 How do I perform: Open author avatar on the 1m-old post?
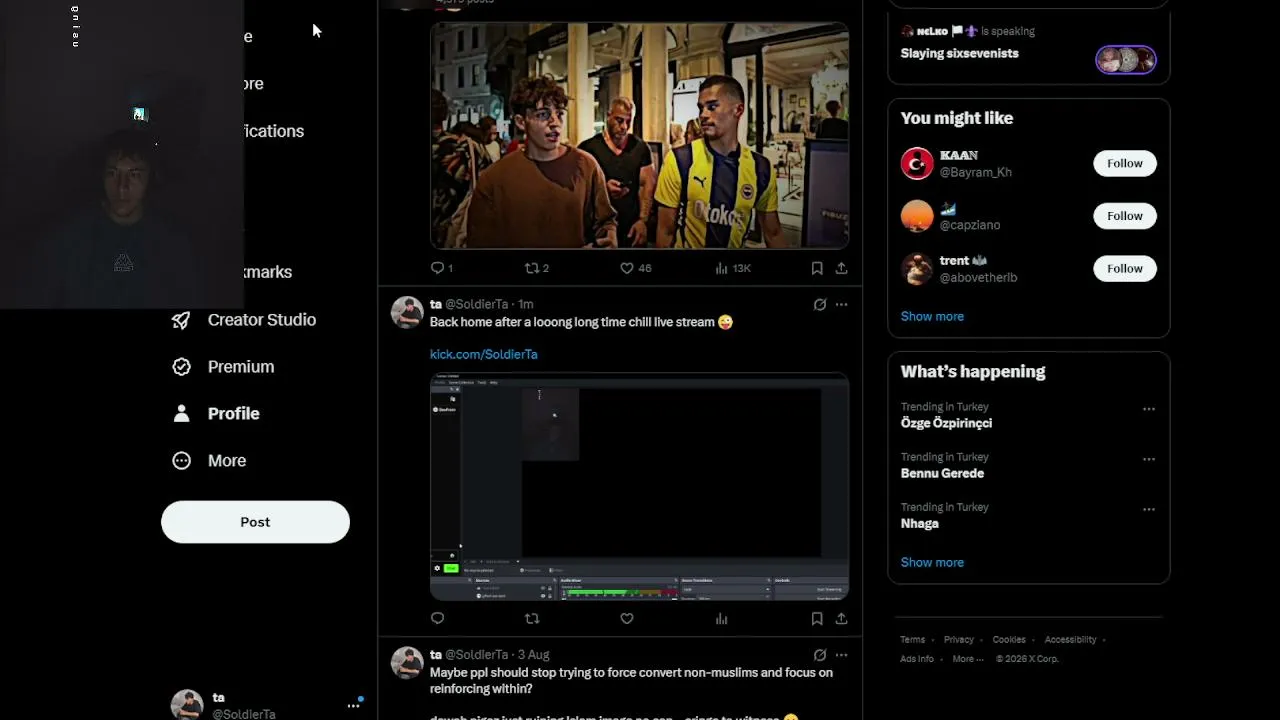[x=407, y=312]
